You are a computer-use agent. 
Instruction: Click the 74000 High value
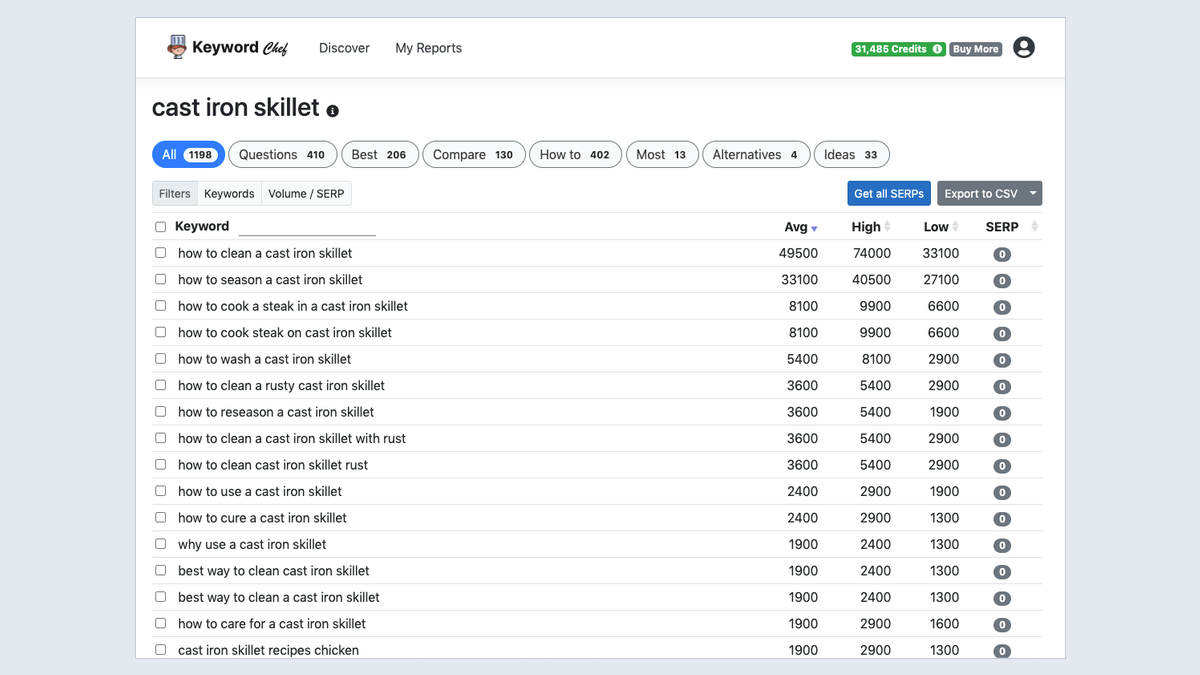tap(872, 253)
